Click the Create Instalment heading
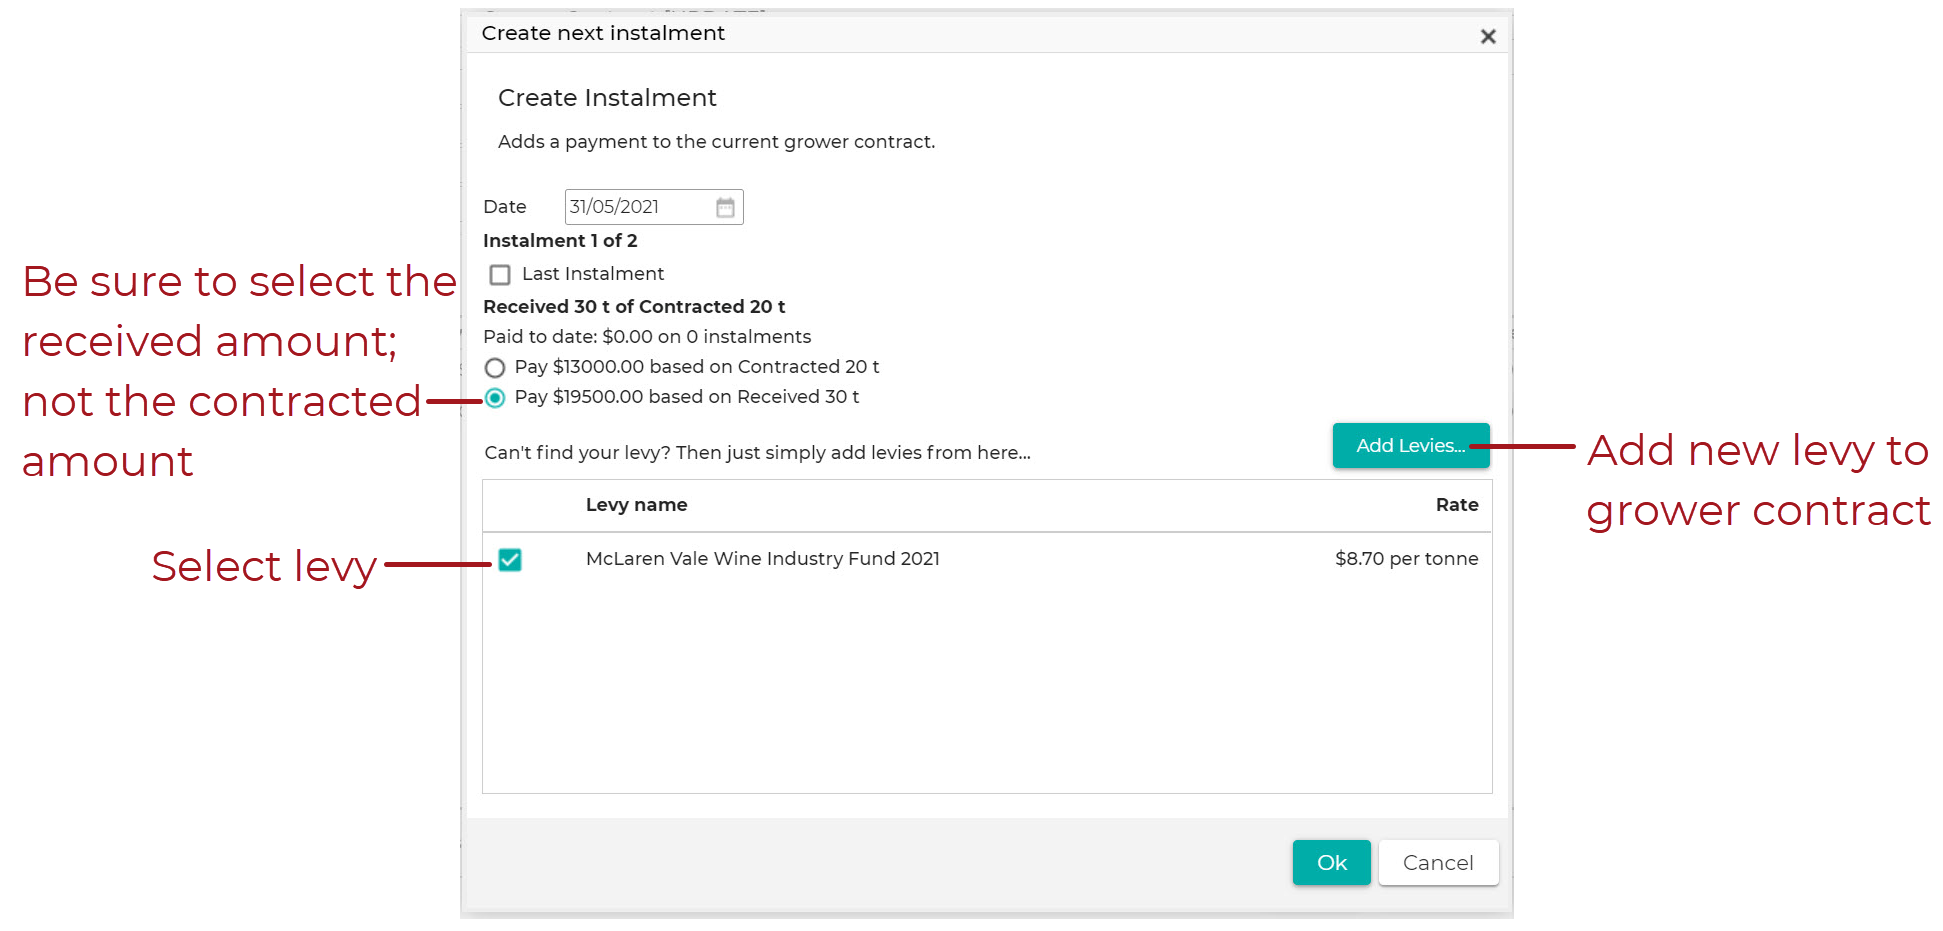The height and width of the screenshot is (931, 1943). tap(607, 98)
